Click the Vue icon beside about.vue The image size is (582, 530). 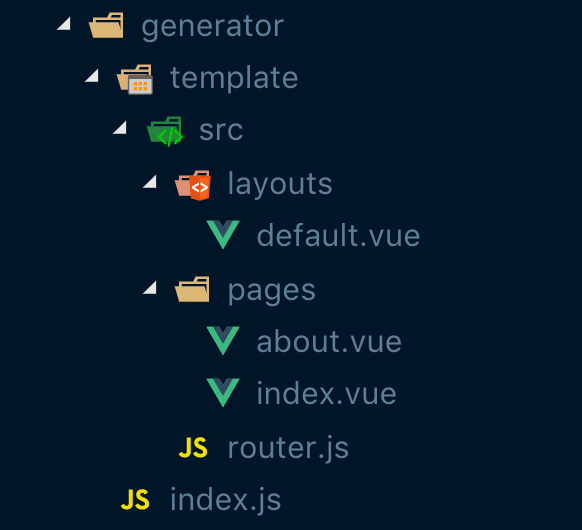click(223, 341)
